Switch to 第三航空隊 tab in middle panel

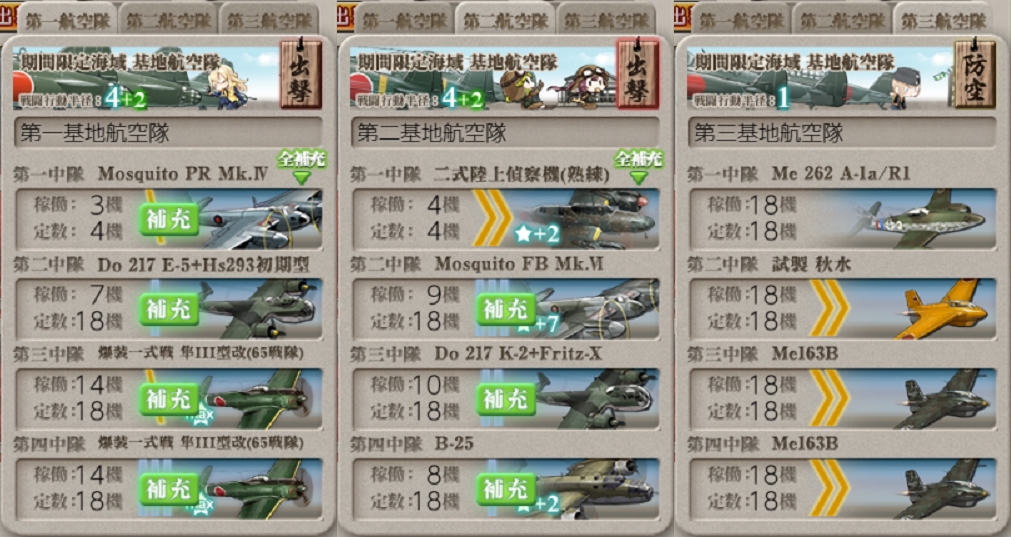[607, 20]
